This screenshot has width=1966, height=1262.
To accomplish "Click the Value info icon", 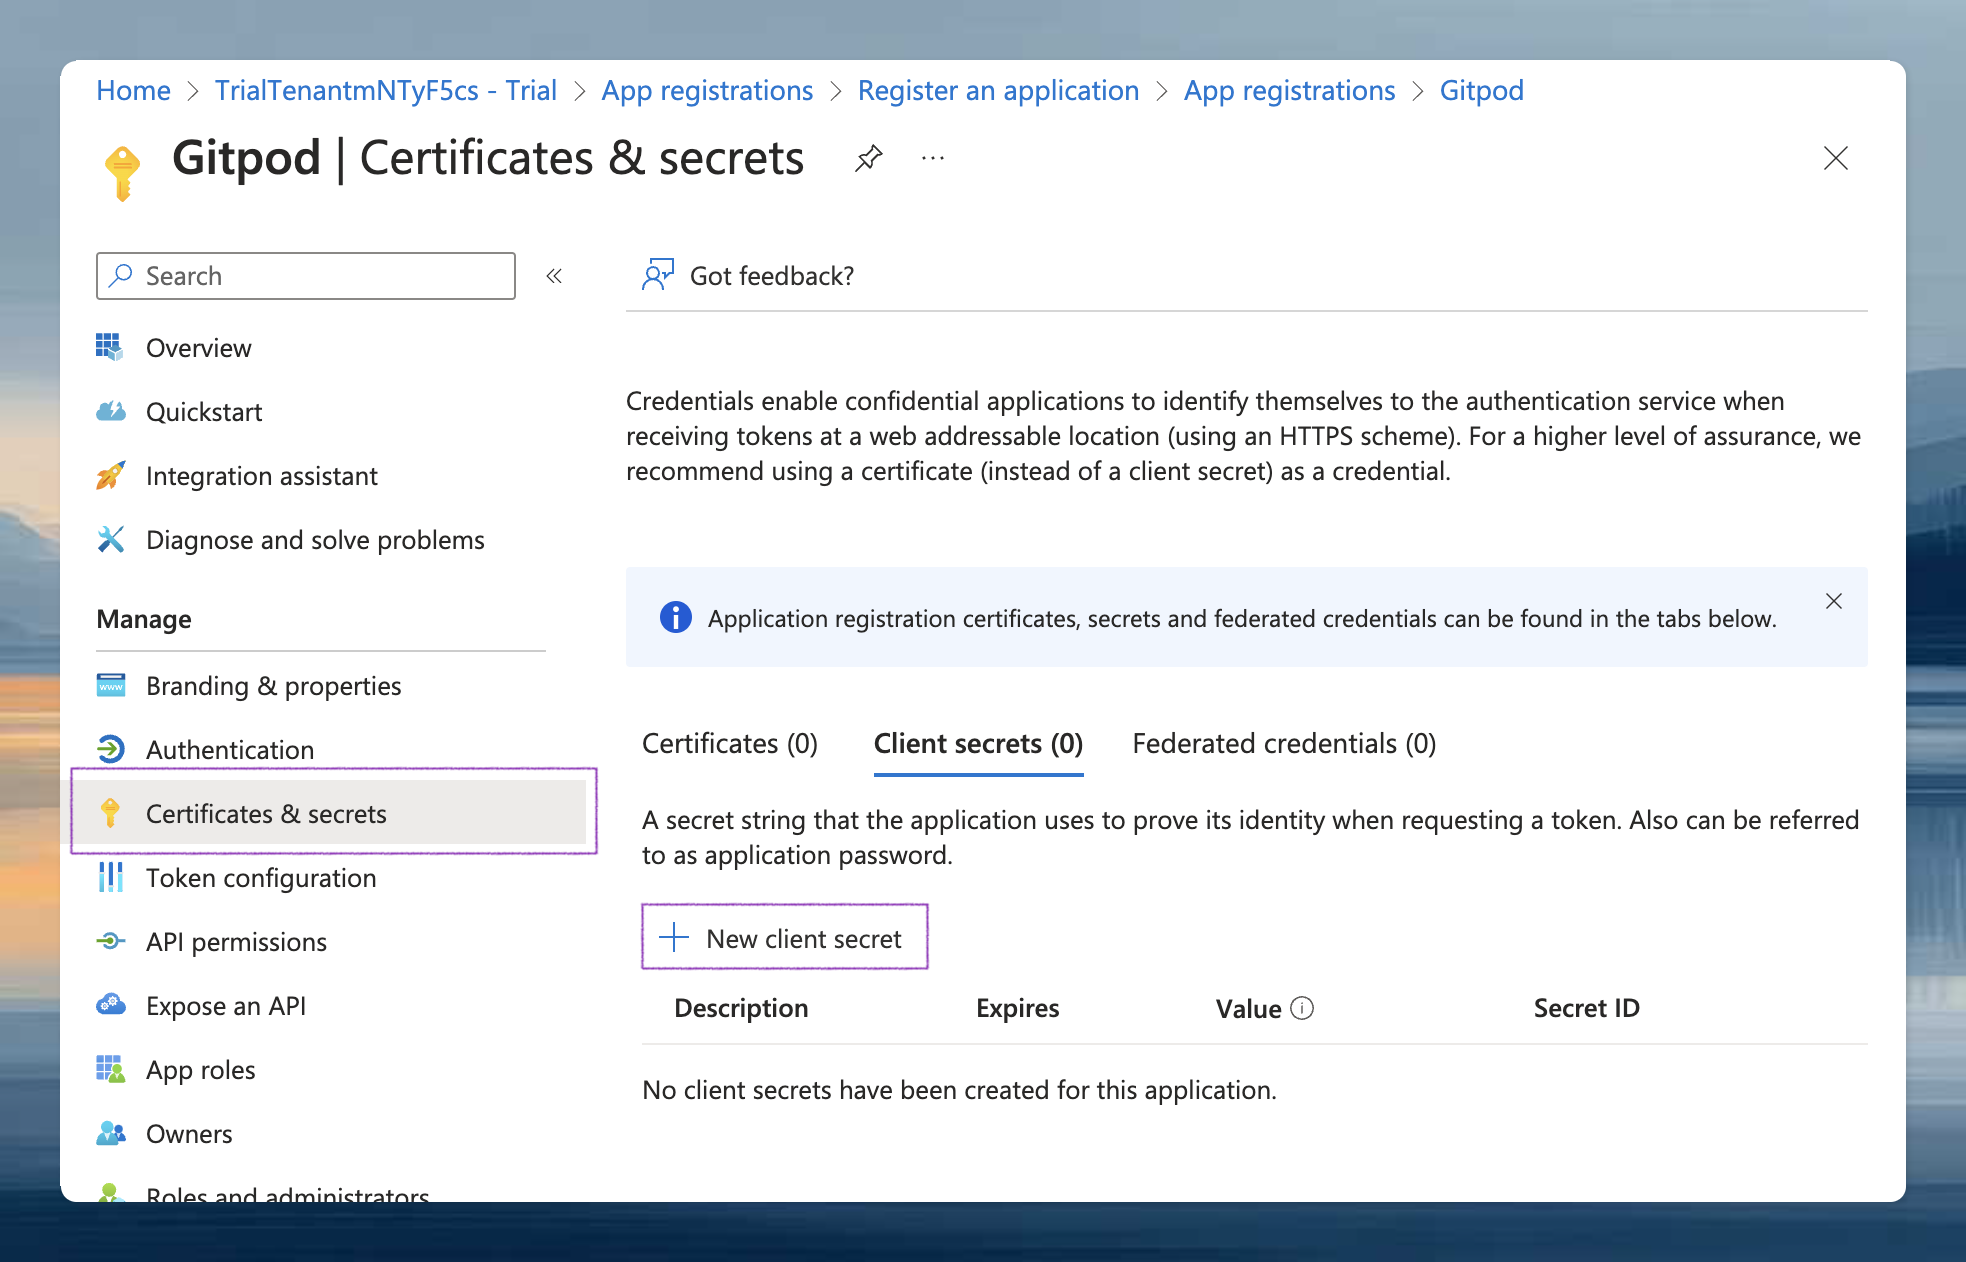I will click(1302, 1008).
